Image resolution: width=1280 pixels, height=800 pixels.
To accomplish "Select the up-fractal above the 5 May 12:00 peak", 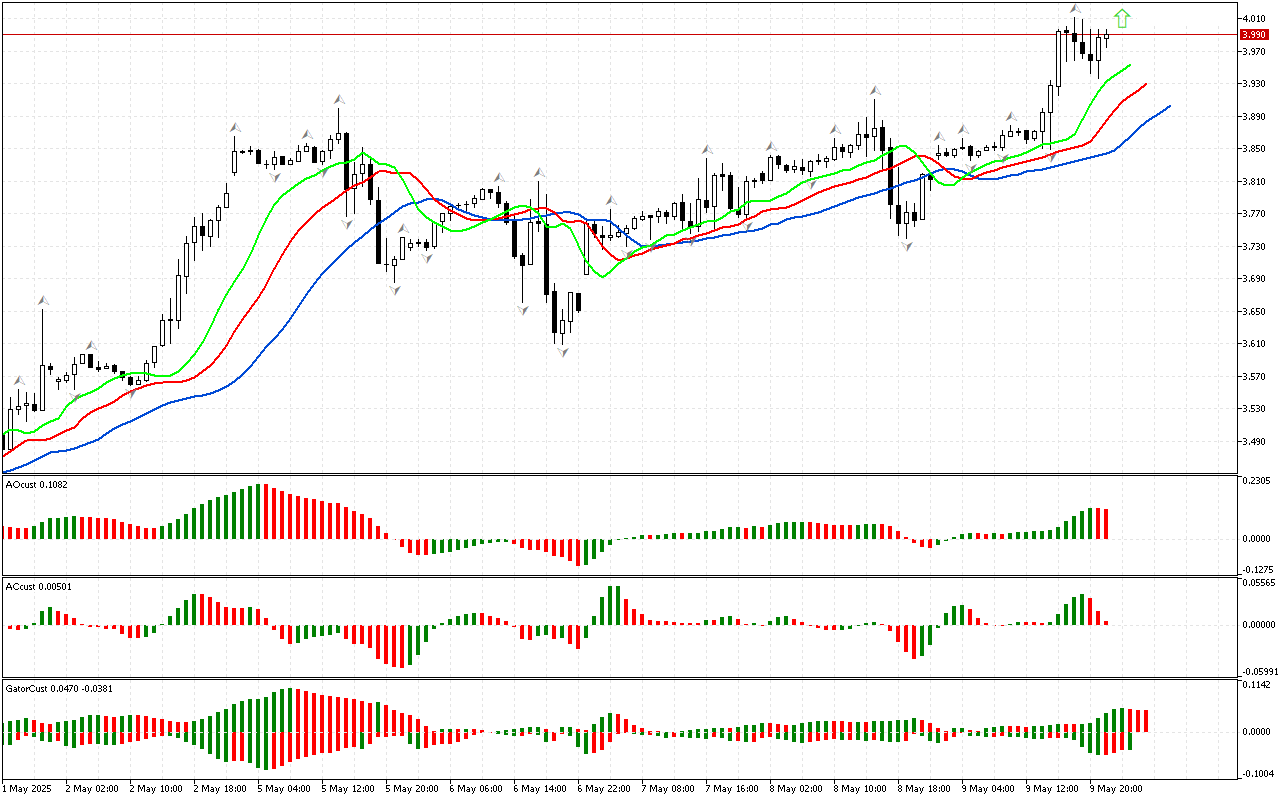I will (339, 99).
